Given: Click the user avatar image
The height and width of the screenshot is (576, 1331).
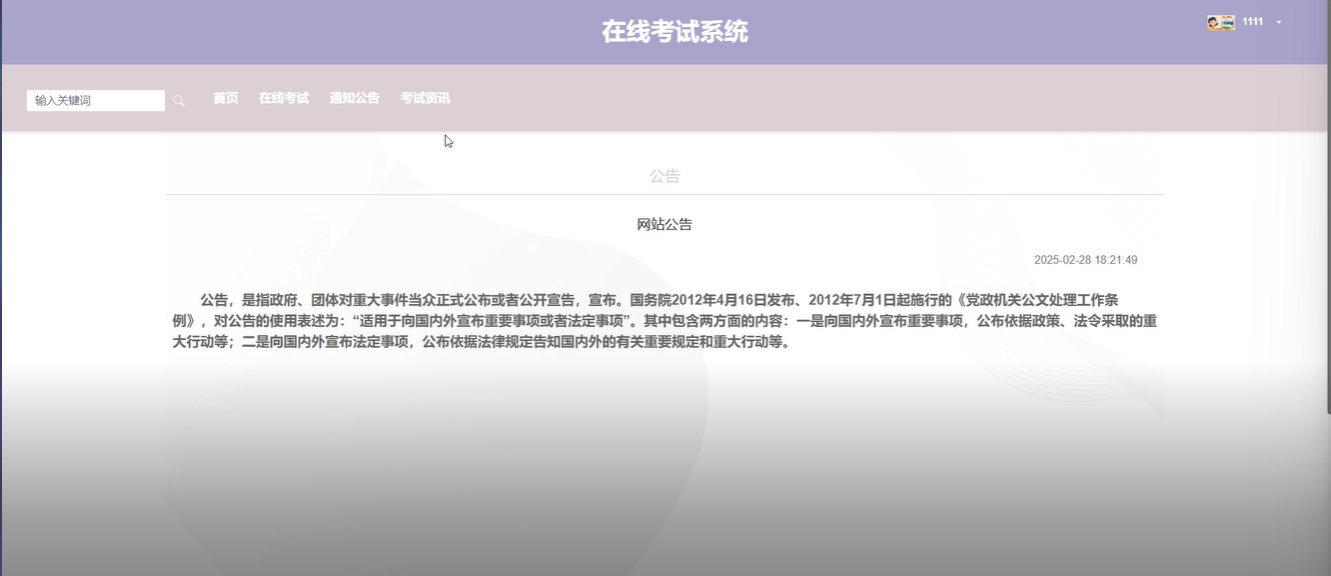Looking at the screenshot, I should pos(1221,22).
